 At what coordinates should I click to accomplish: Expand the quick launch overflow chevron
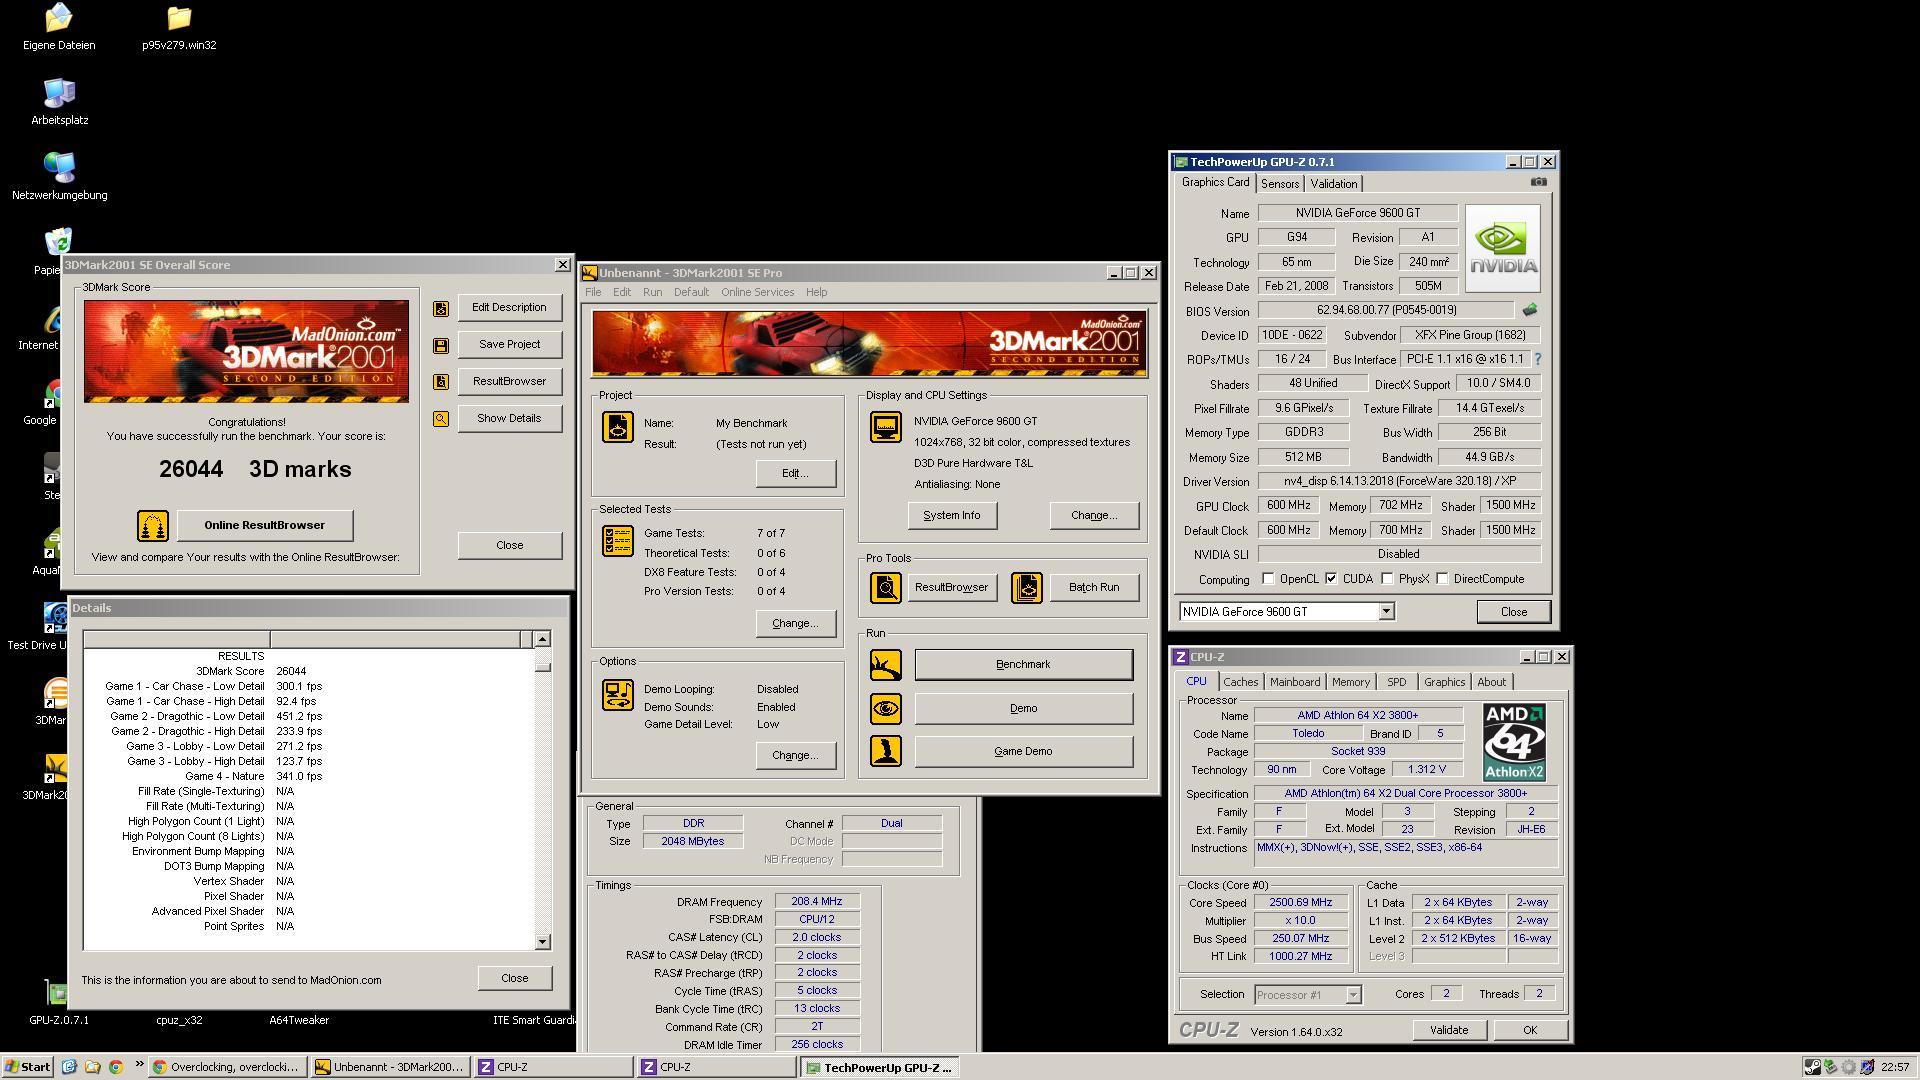click(139, 1066)
